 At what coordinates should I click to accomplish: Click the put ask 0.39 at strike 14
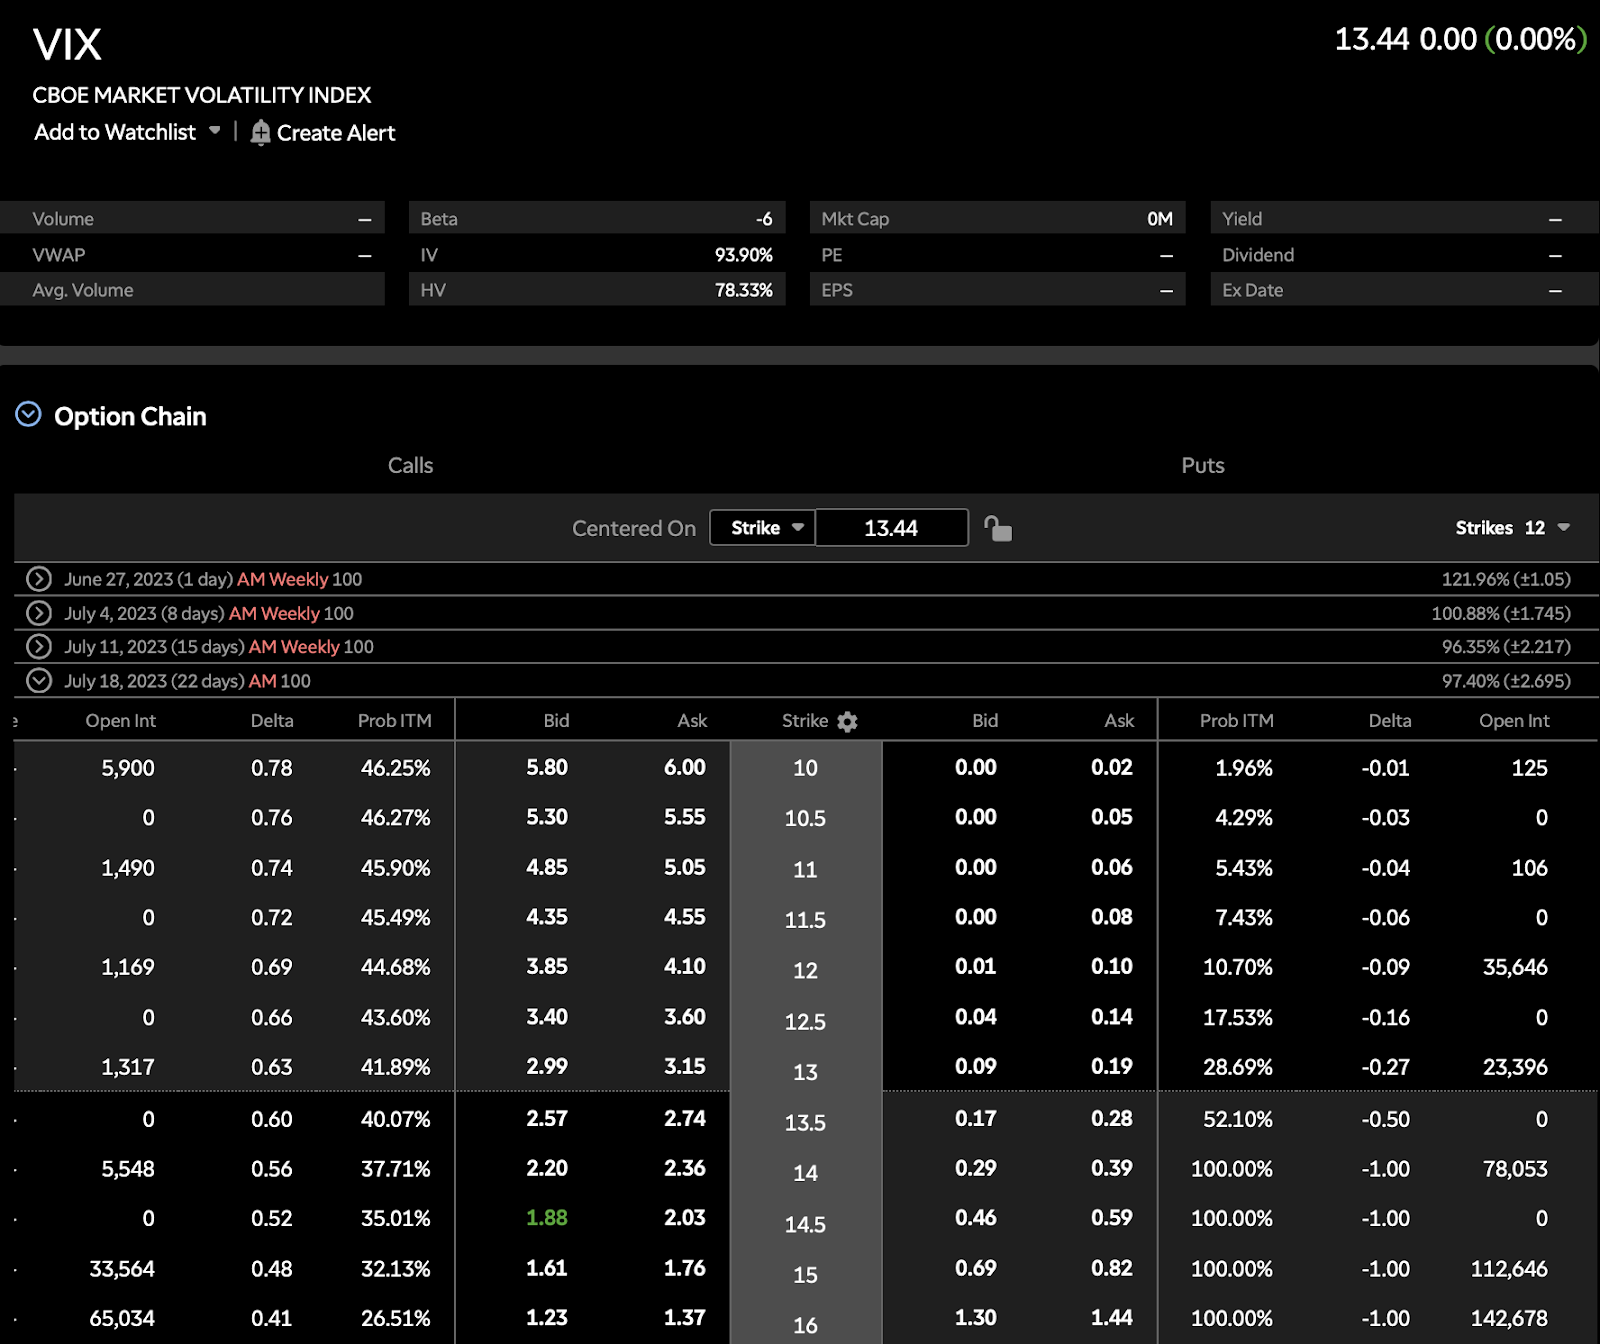(1112, 1168)
